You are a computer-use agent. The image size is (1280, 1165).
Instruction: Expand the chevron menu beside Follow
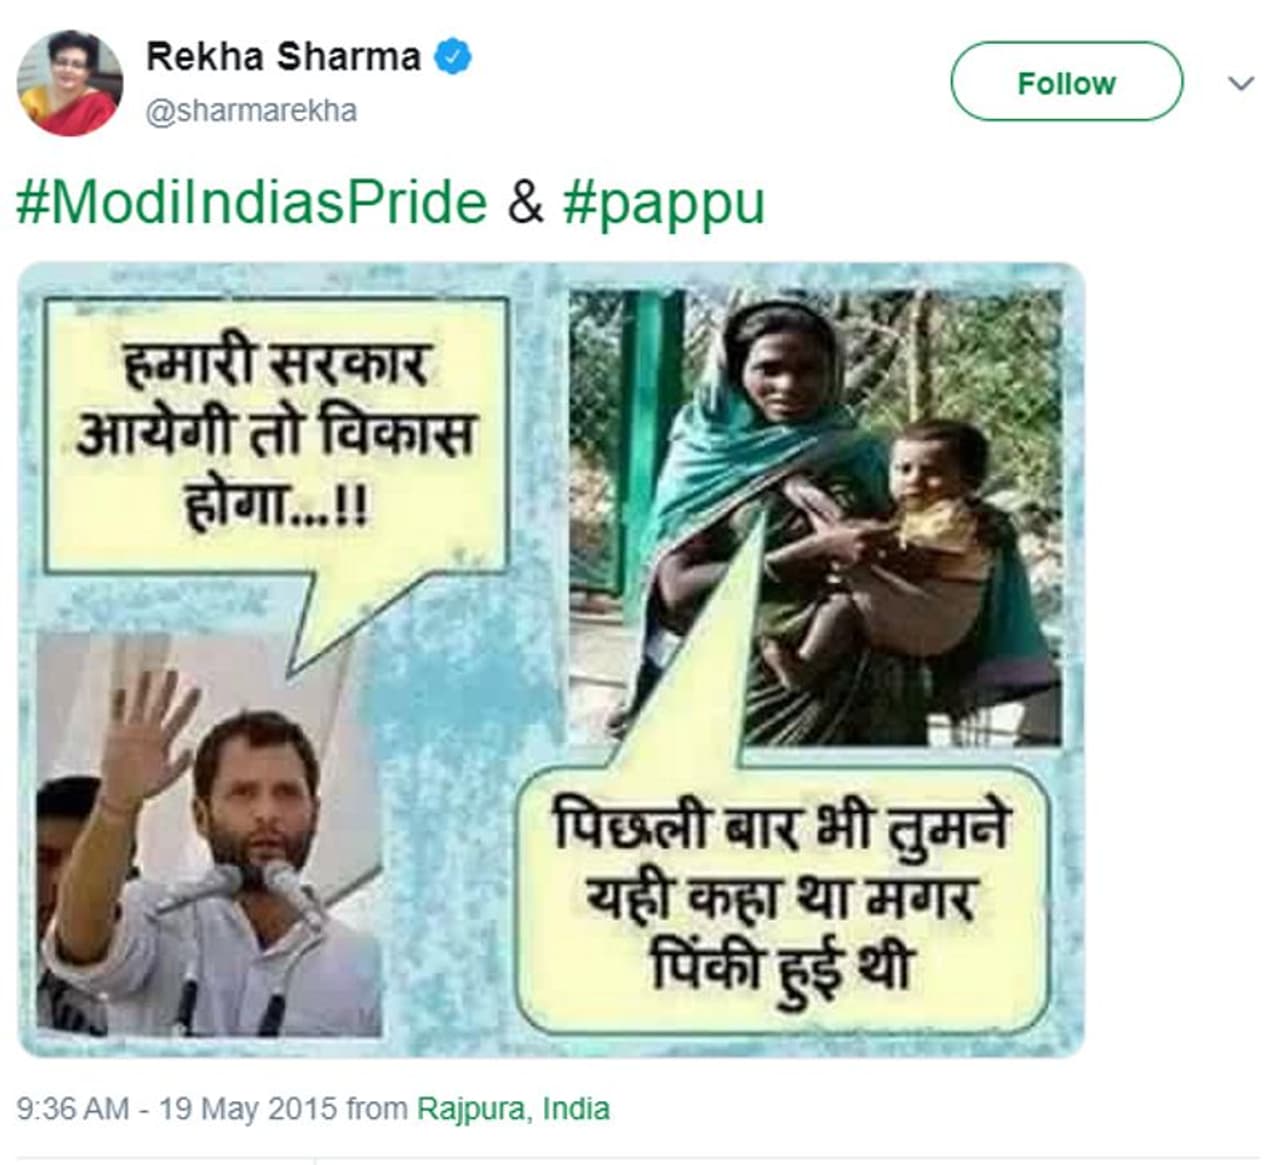pyautogui.click(x=1240, y=83)
